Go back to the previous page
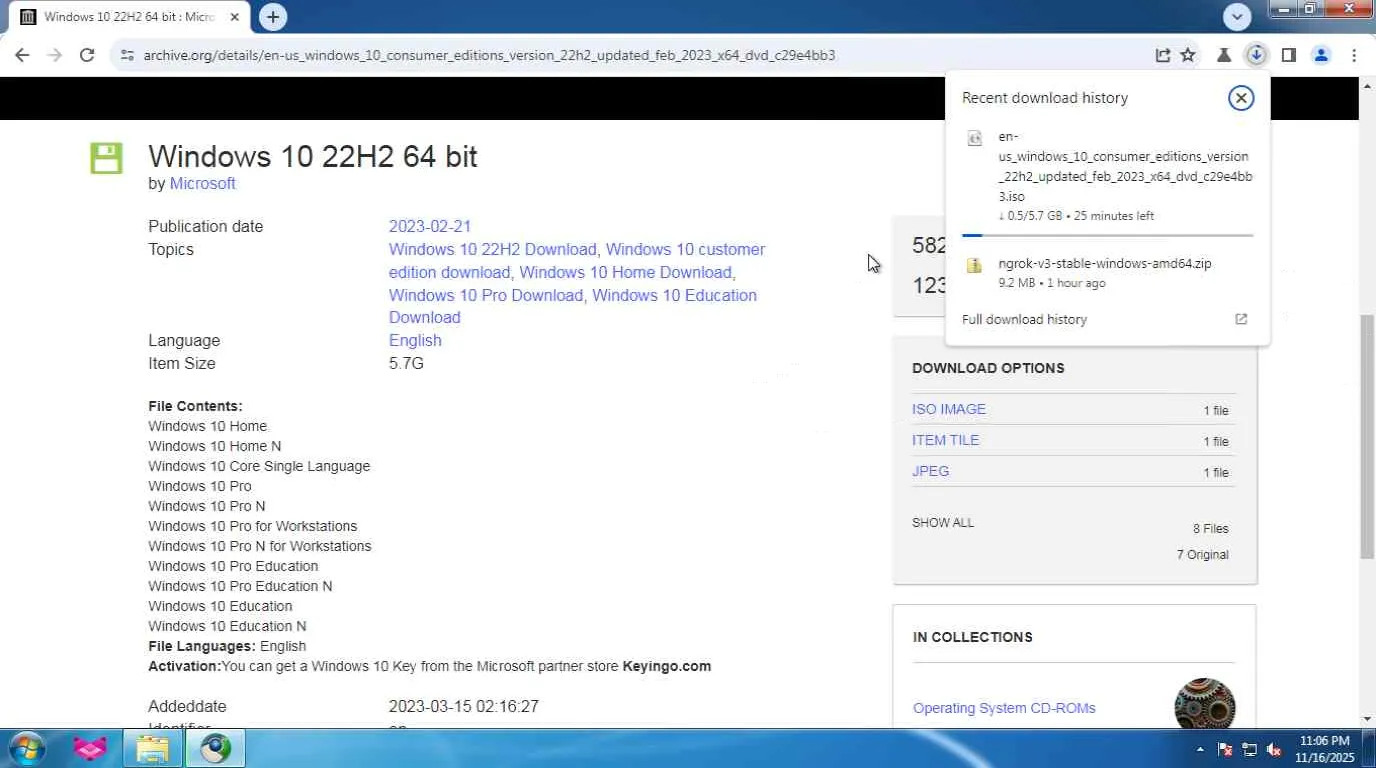Image resolution: width=1376 pixels, height=768 pixels. [22, 55]
